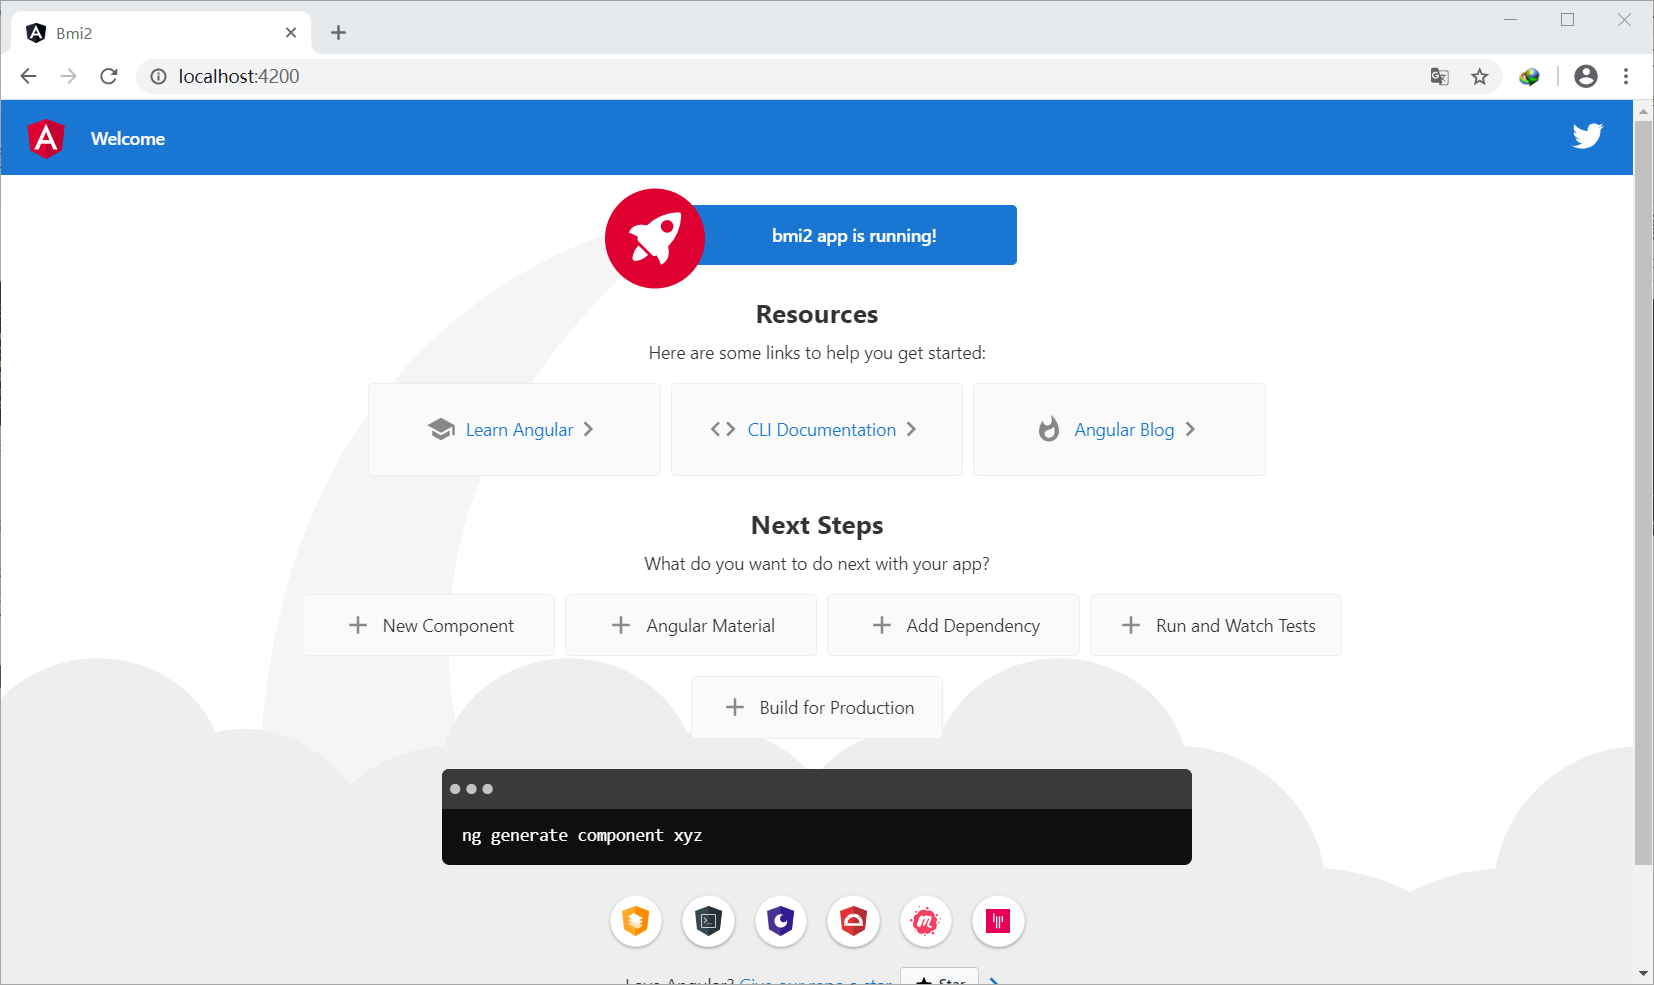Open the pink Meetup icon link
The width and height of the screenshot is (1654, 985).
(x=926, y=921)
